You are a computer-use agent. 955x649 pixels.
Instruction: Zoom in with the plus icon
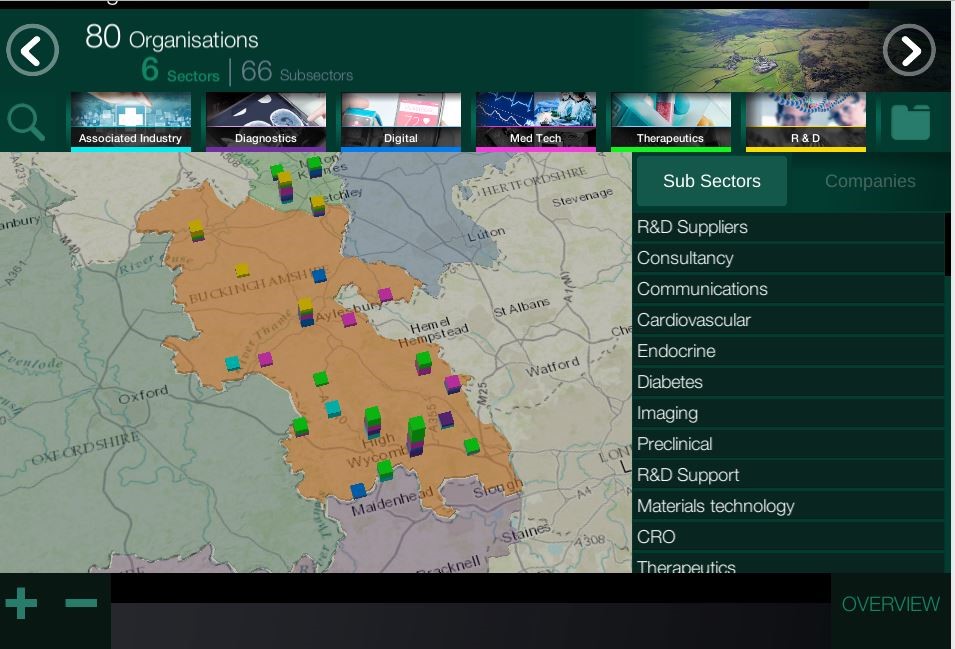point(22,604)
